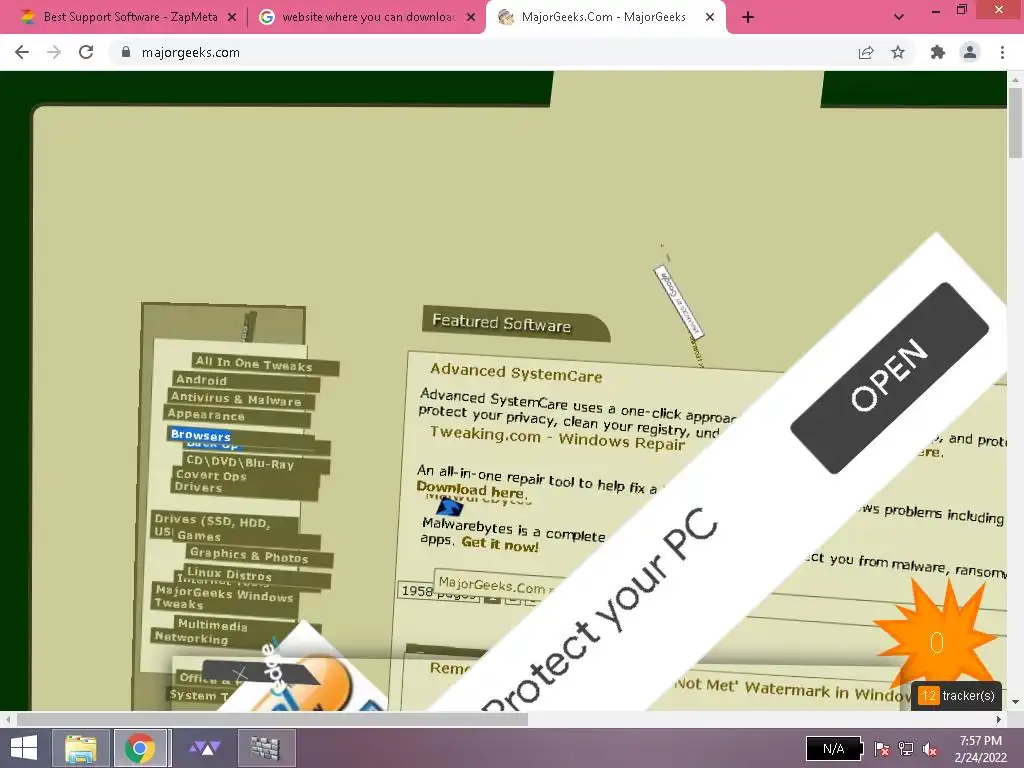Click the network icon in system tray
Viewport: 1024px width, 768px height.
click(906, 749)
